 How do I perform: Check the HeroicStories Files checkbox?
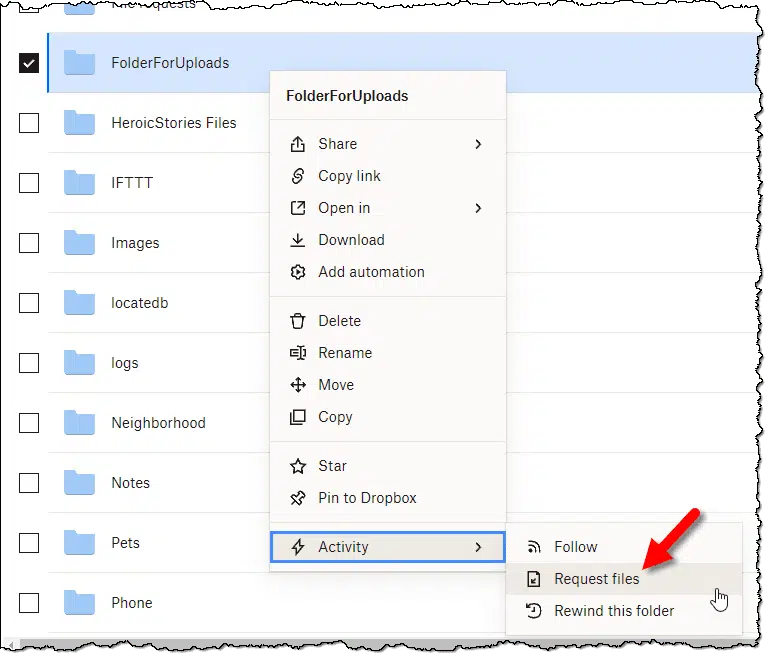coord(29,123)
